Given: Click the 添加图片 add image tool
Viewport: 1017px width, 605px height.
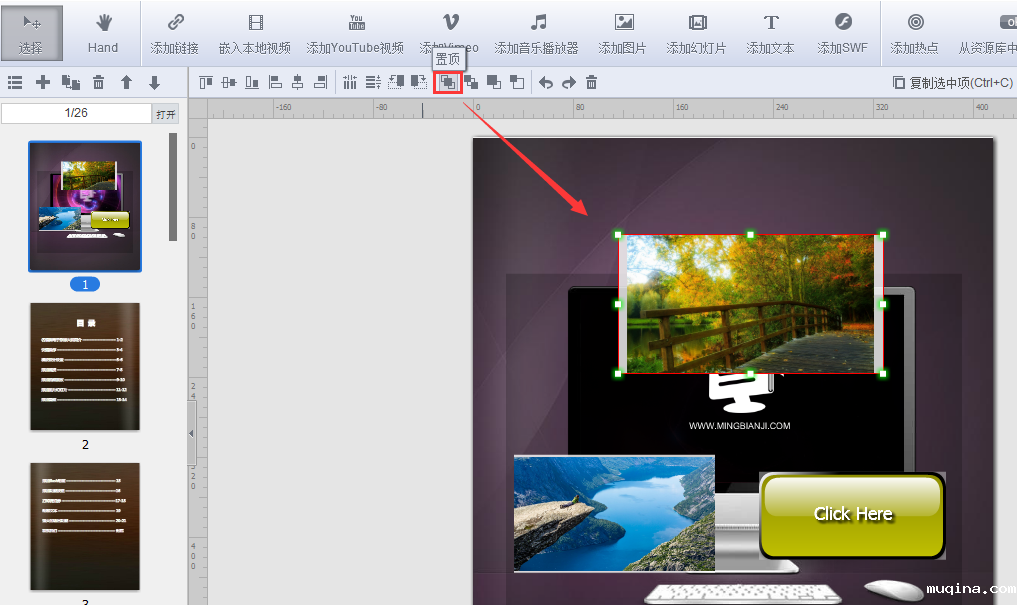Looking at the screenshot, I should [622, 33].
